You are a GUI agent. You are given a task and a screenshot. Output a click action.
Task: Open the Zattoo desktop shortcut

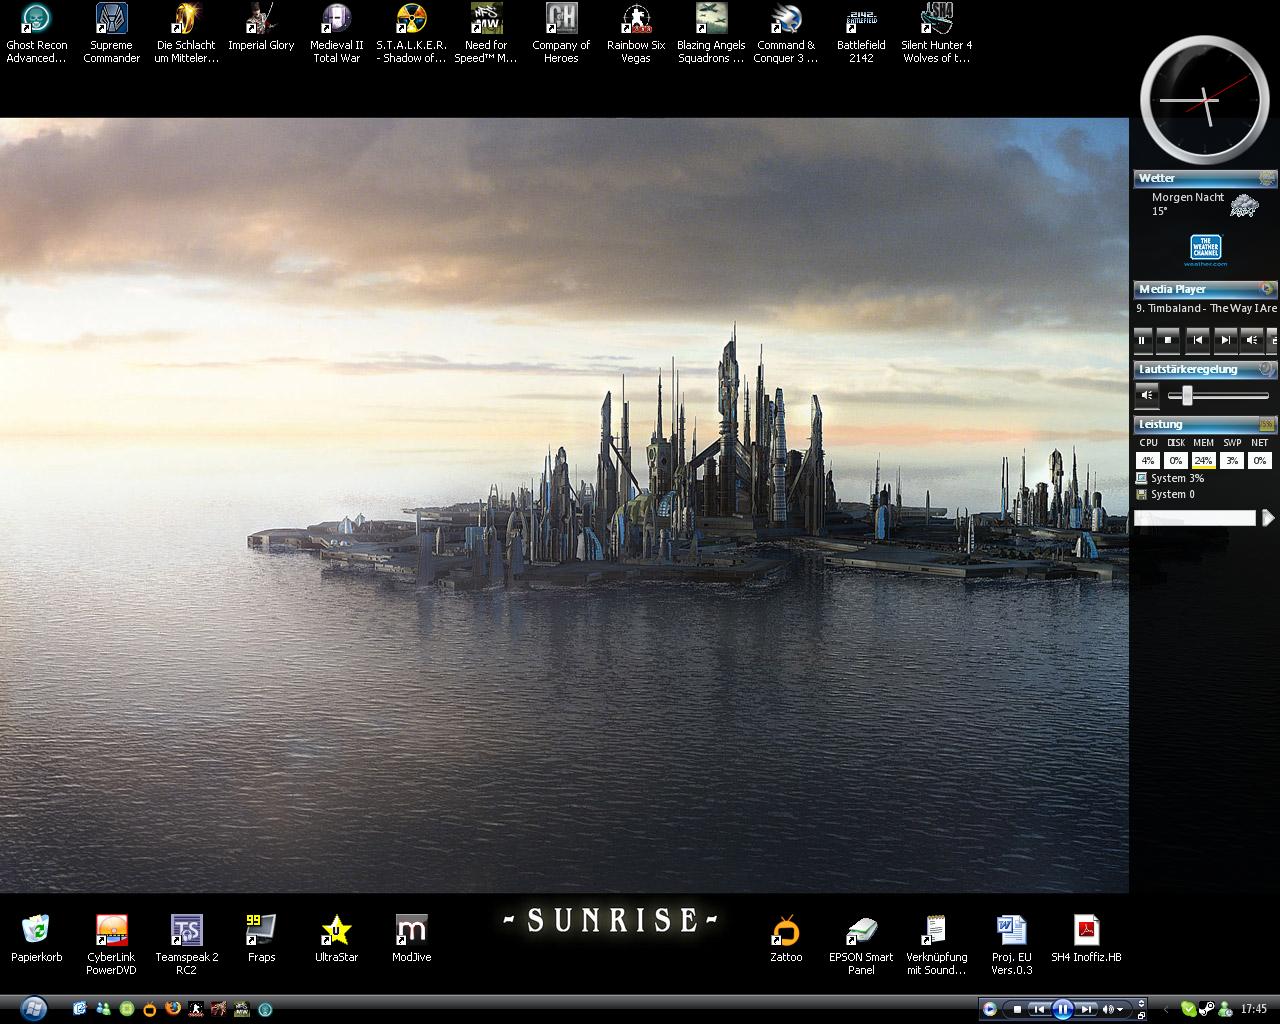[x=786, y=938]
